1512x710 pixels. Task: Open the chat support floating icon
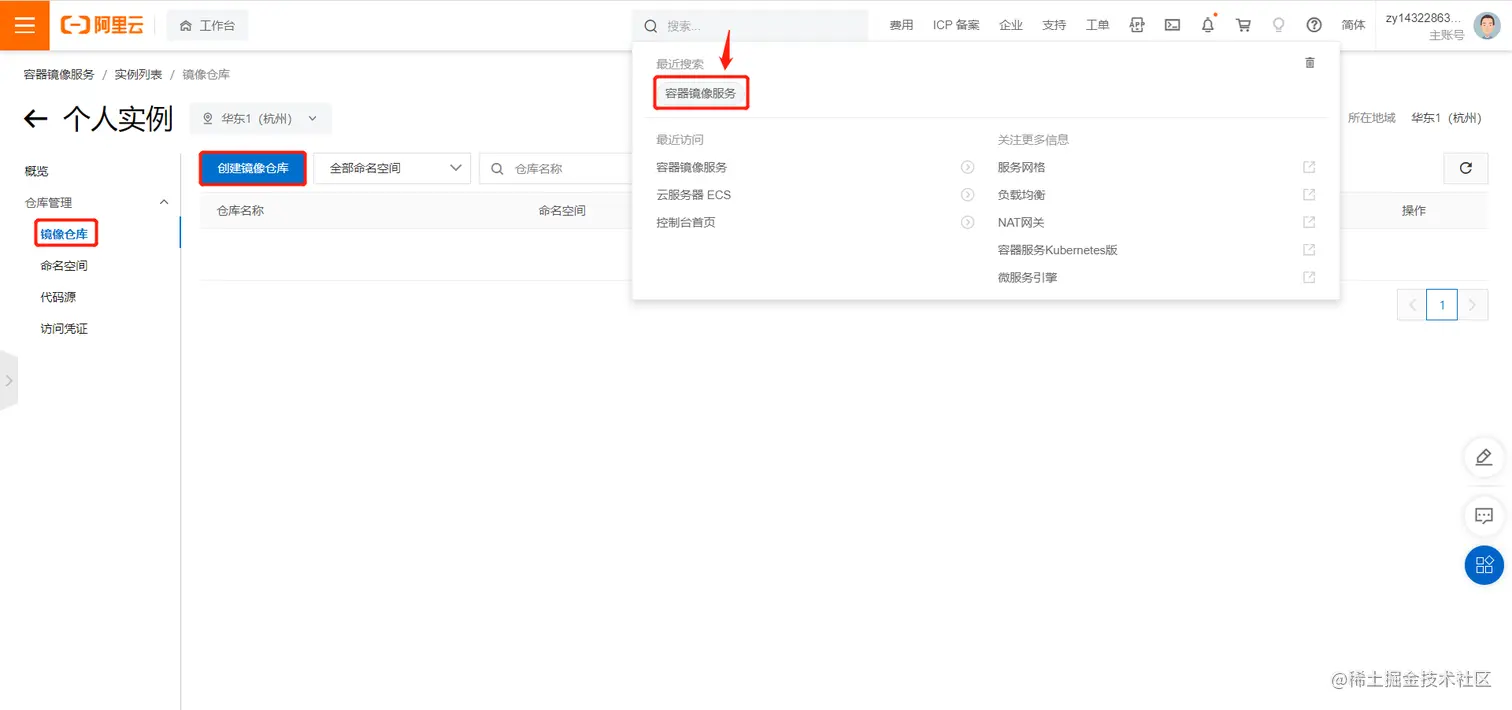pos(1484,516)
